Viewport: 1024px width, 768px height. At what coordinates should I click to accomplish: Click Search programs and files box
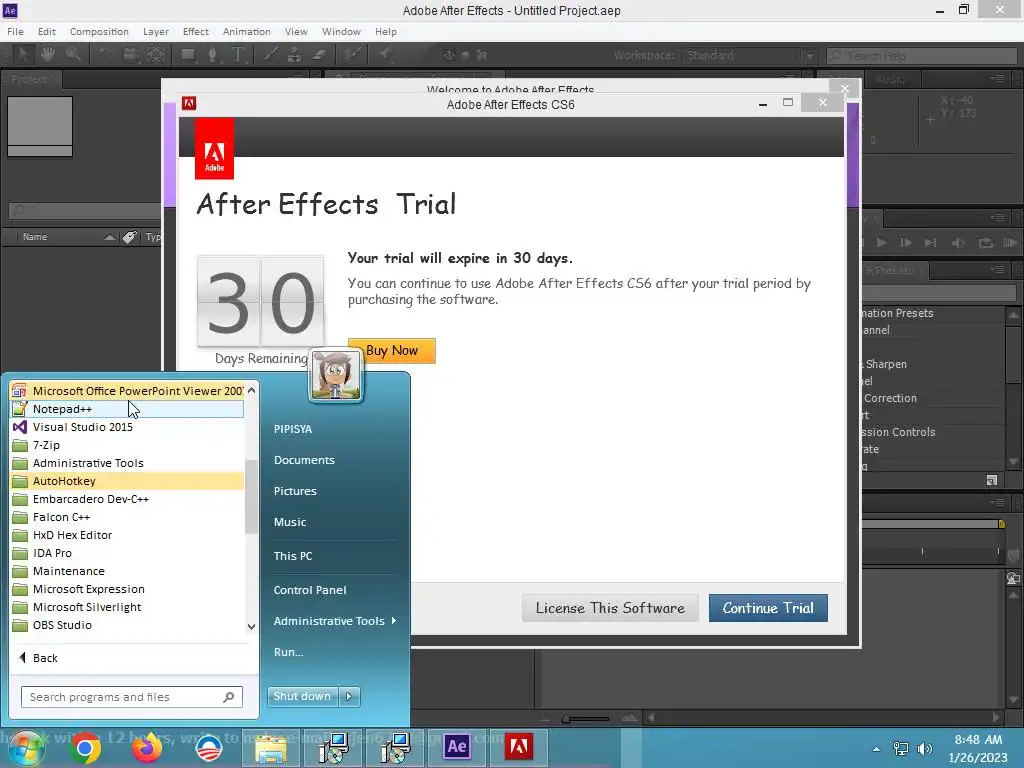(x=131, y=697)
